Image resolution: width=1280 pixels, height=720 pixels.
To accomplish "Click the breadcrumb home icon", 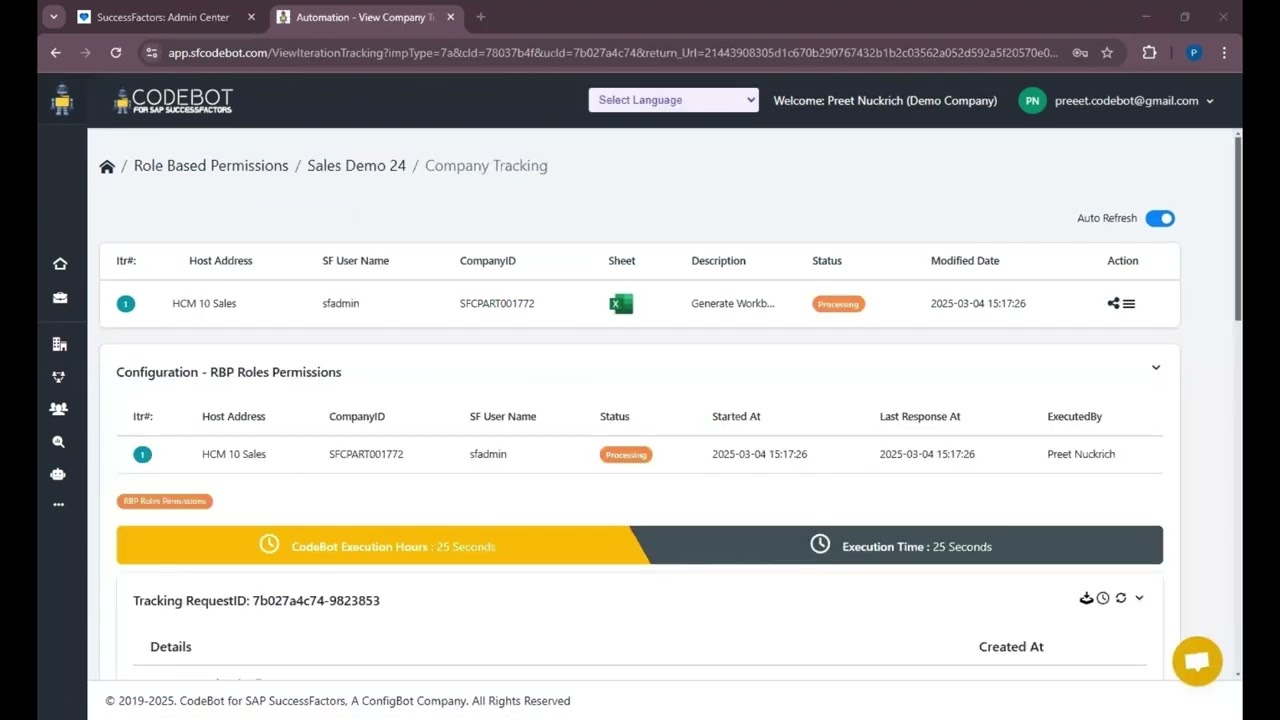I will [x=107, y=166].
